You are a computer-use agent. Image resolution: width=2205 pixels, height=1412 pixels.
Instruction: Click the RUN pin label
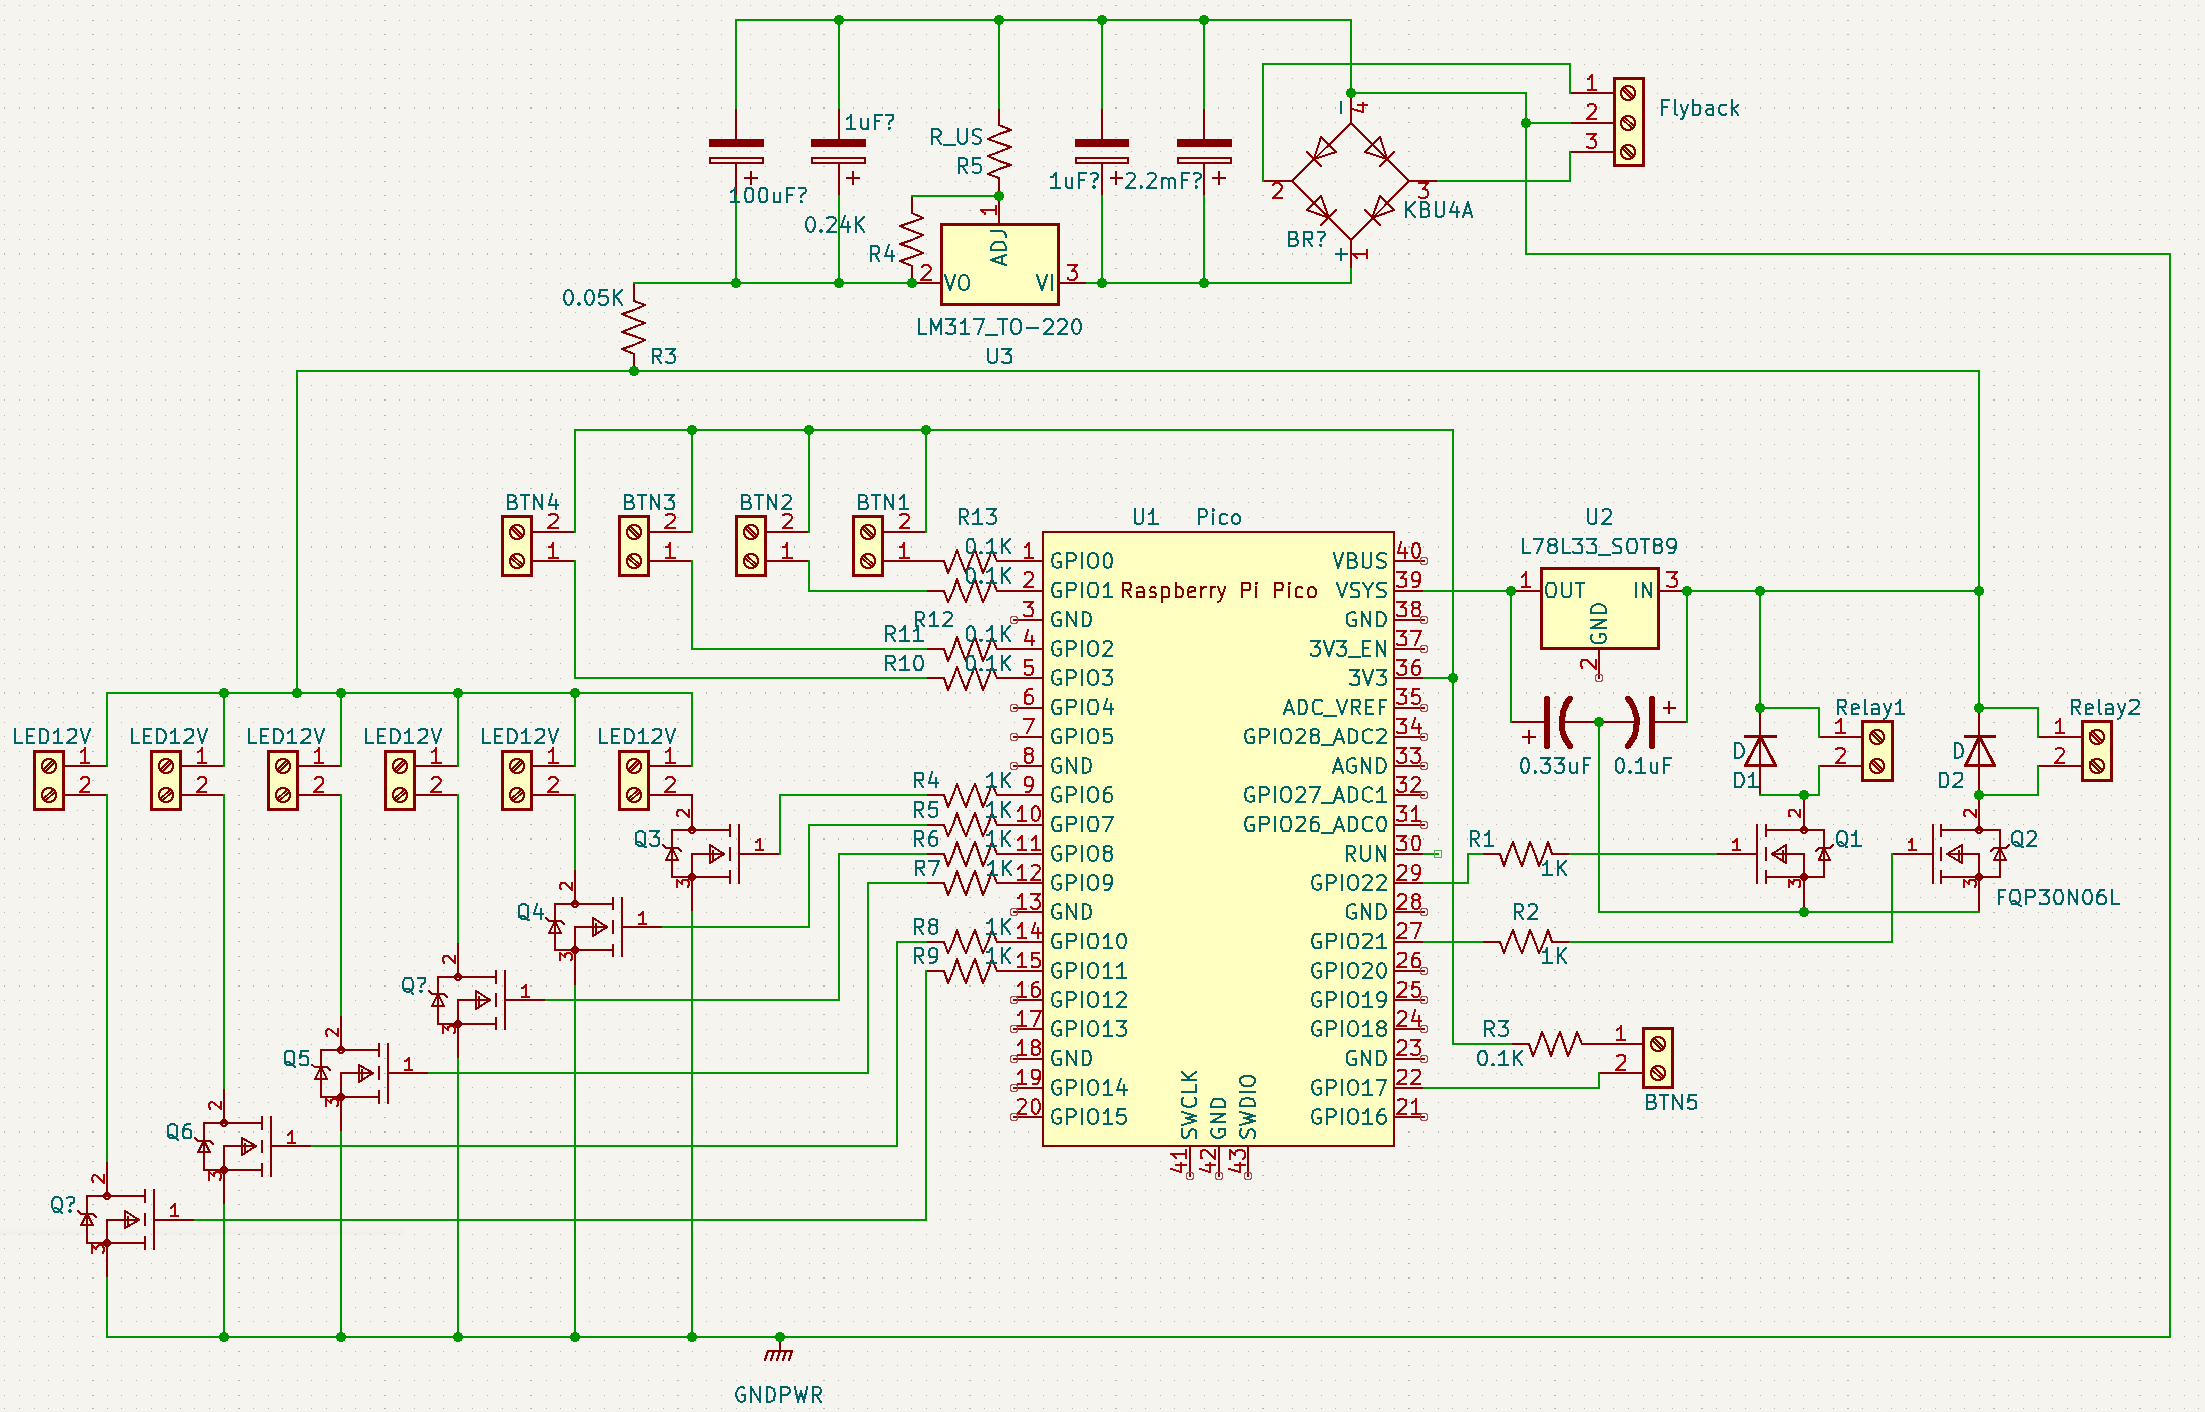click(x=1366, y=854)
